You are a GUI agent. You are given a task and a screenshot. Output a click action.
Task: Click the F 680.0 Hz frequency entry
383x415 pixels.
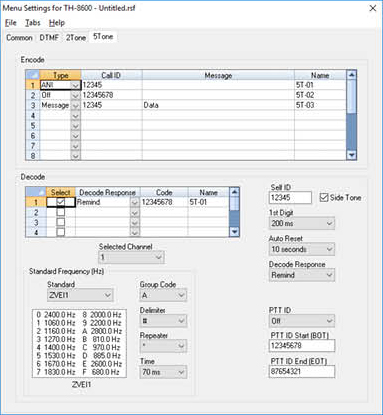click(101, 372)
